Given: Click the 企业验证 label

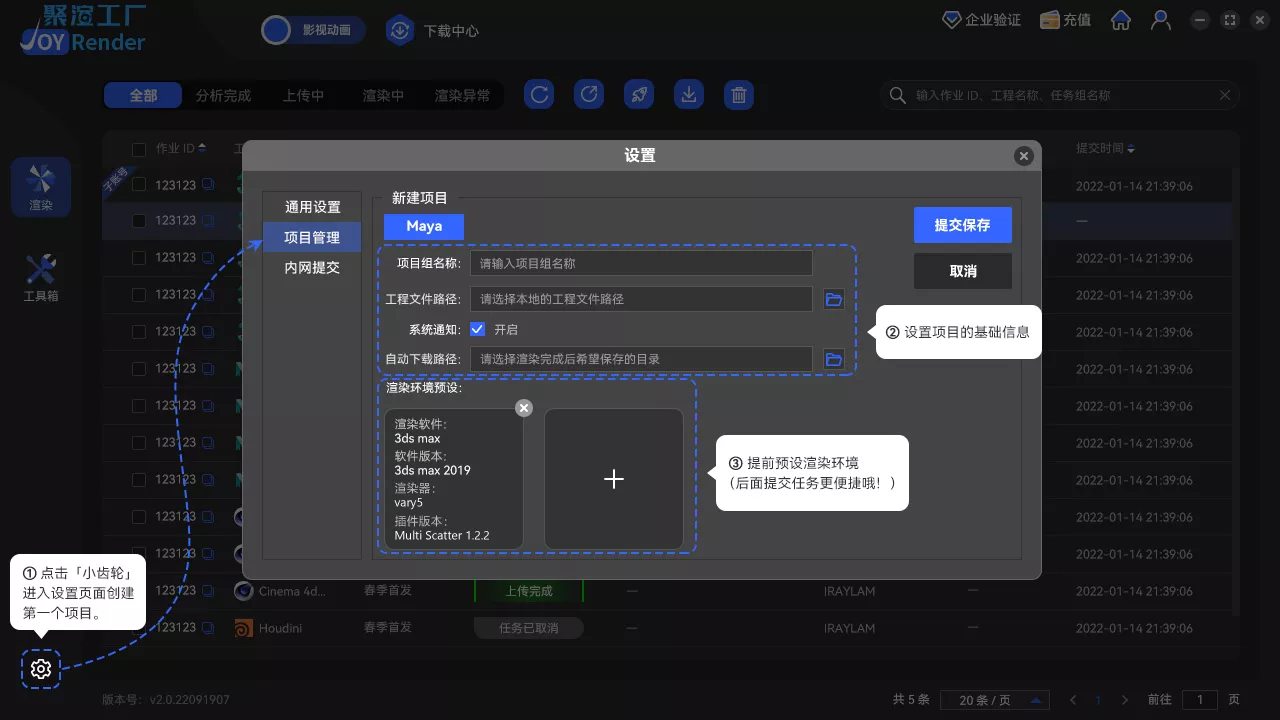Looking at the screenshot, I should pyautogui.click(x=993, y=20).
